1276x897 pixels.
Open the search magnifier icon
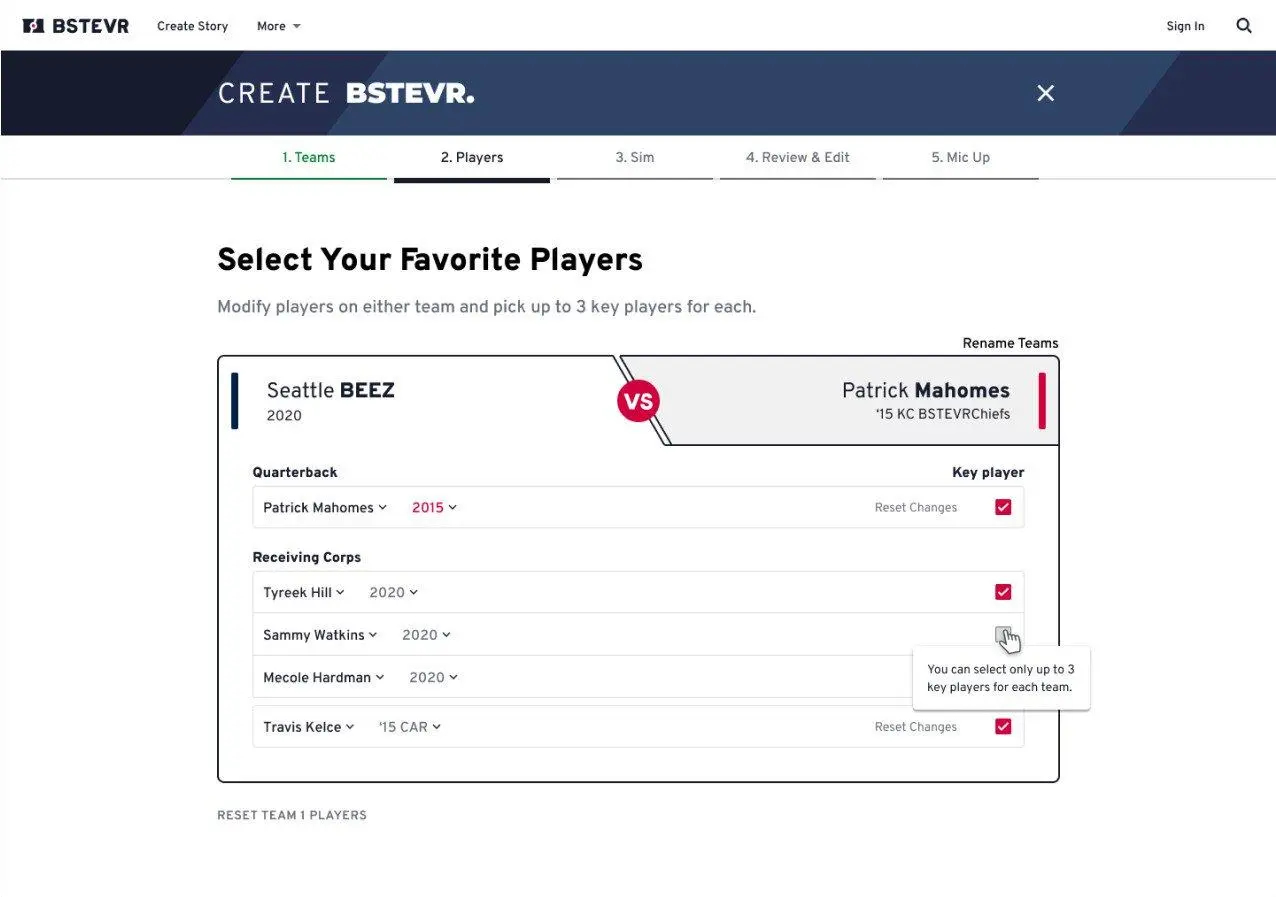click(x=1243, y=26)
